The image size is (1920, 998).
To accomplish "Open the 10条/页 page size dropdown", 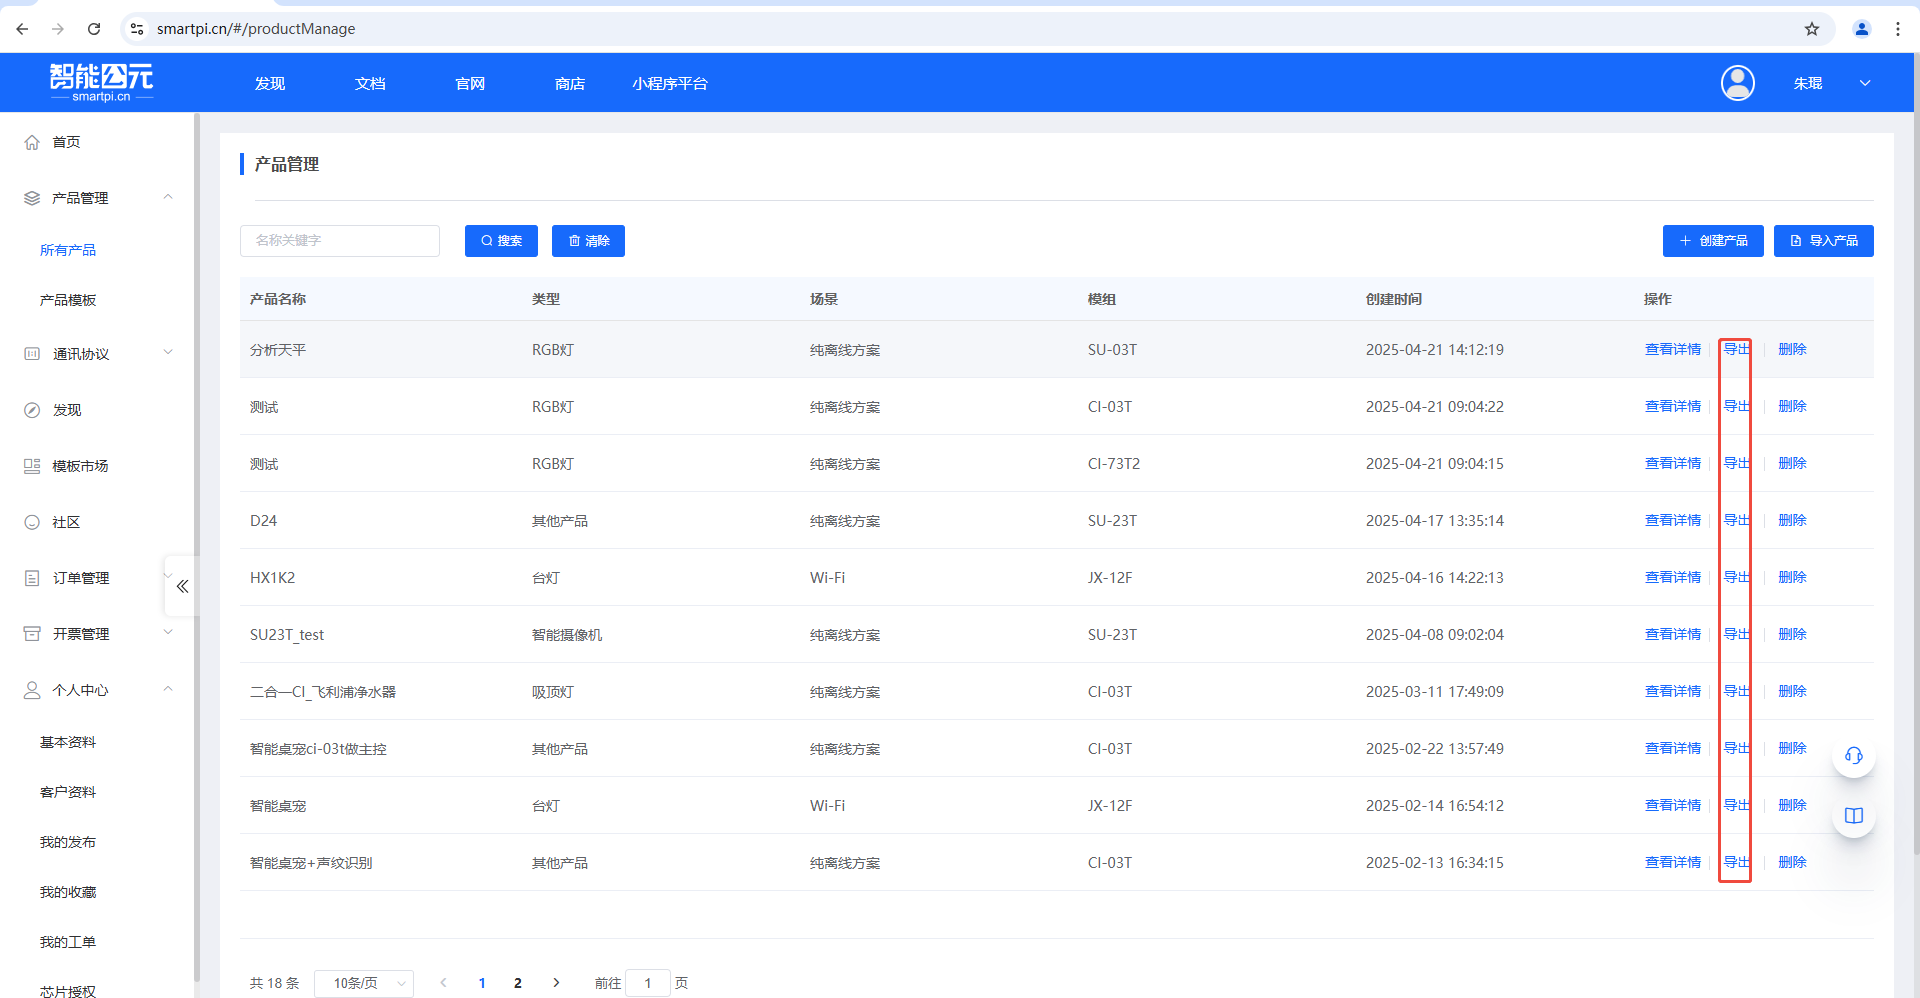I will click(x=364, y=983).
